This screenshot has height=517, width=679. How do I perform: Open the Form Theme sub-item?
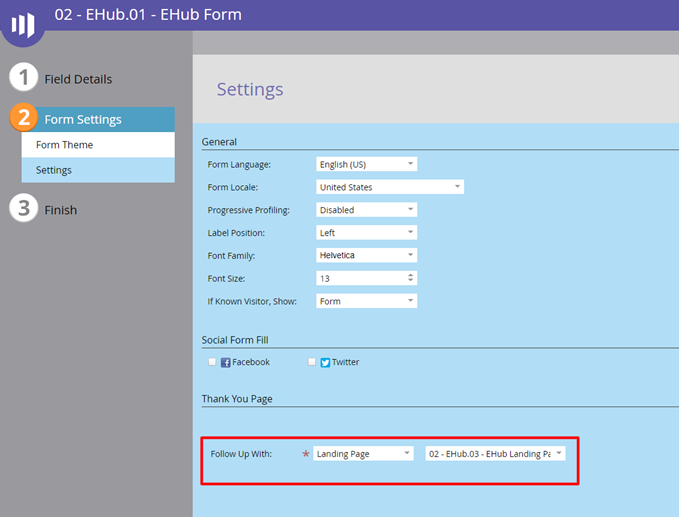pos(98,145)
